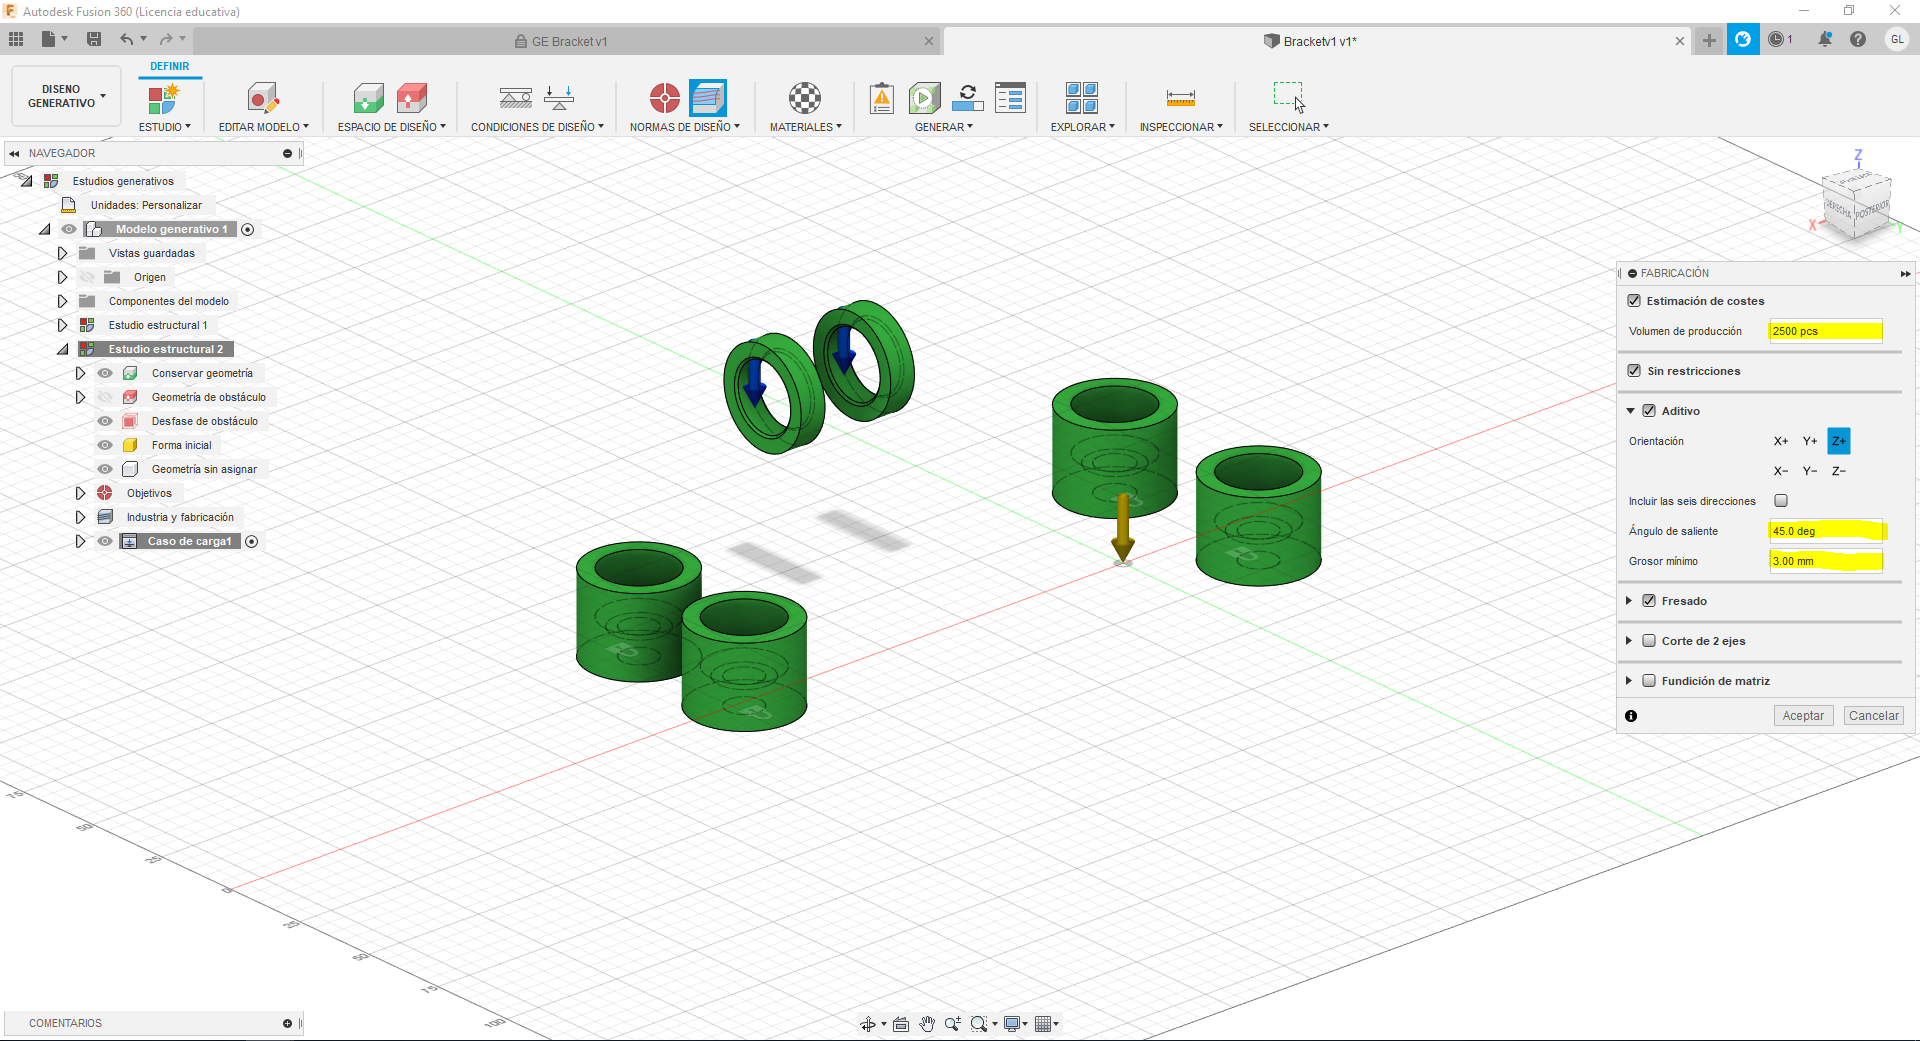Click the Objectives target icon
1920x1041 pixels.
665,98
